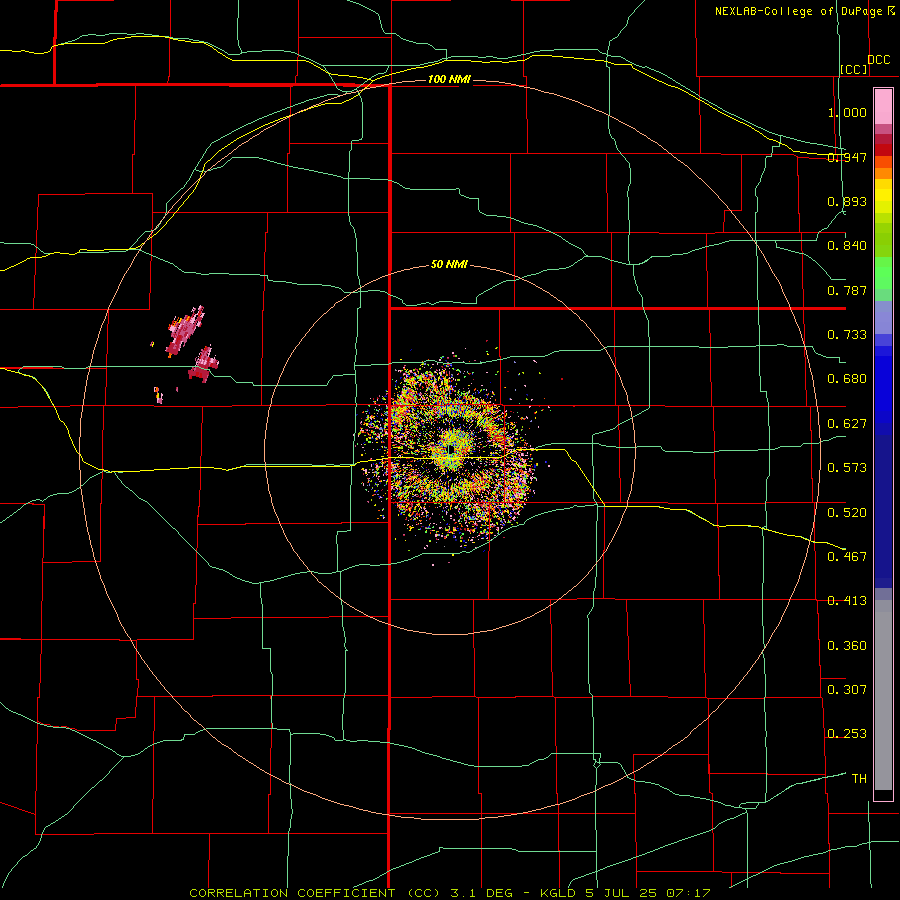Click the 0.253 scale value
Image resolution: width=900 pixels, height=900 pixels.
coord(847,734)
